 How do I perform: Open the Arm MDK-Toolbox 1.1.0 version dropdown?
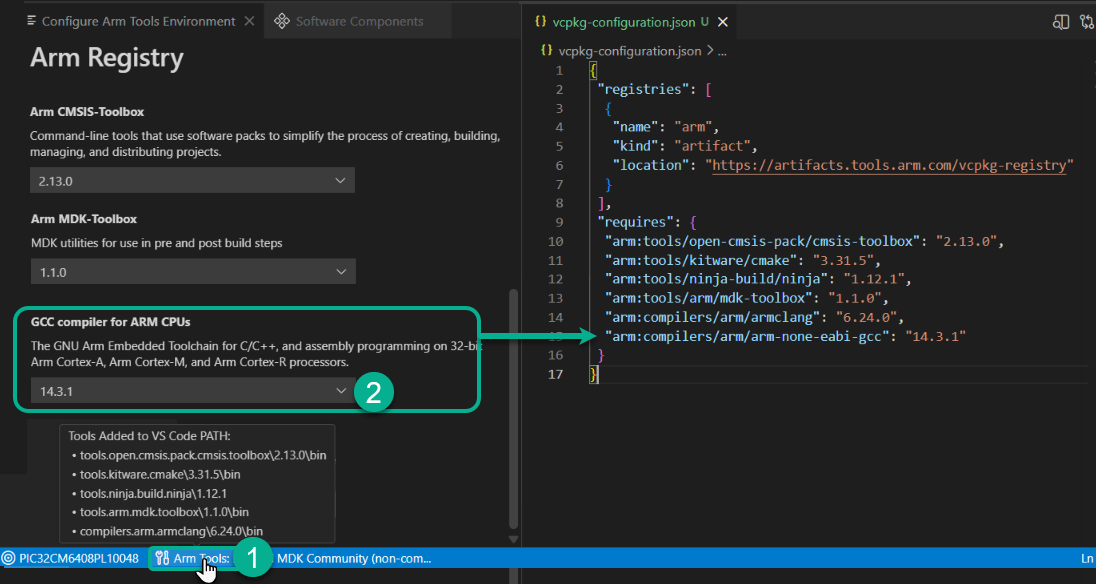point(192,272)
